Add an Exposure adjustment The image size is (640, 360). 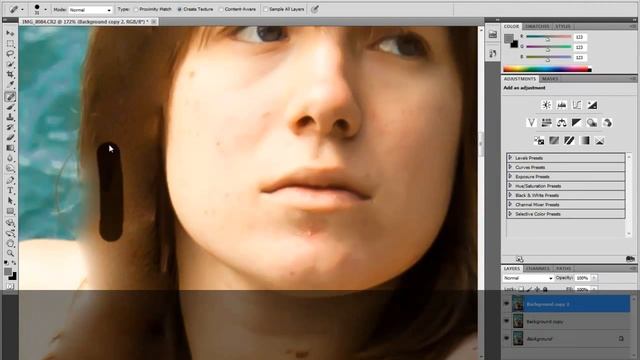coord(592,105)
